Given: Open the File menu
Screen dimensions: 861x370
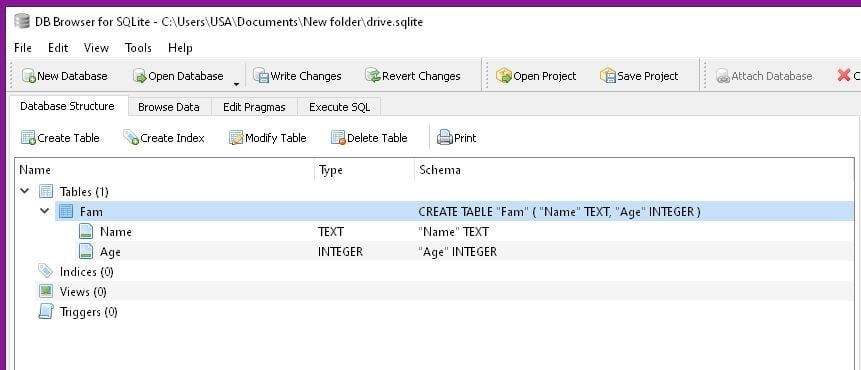Looking at the screenshot, I should pyautogui.click(x=23, y=48).
